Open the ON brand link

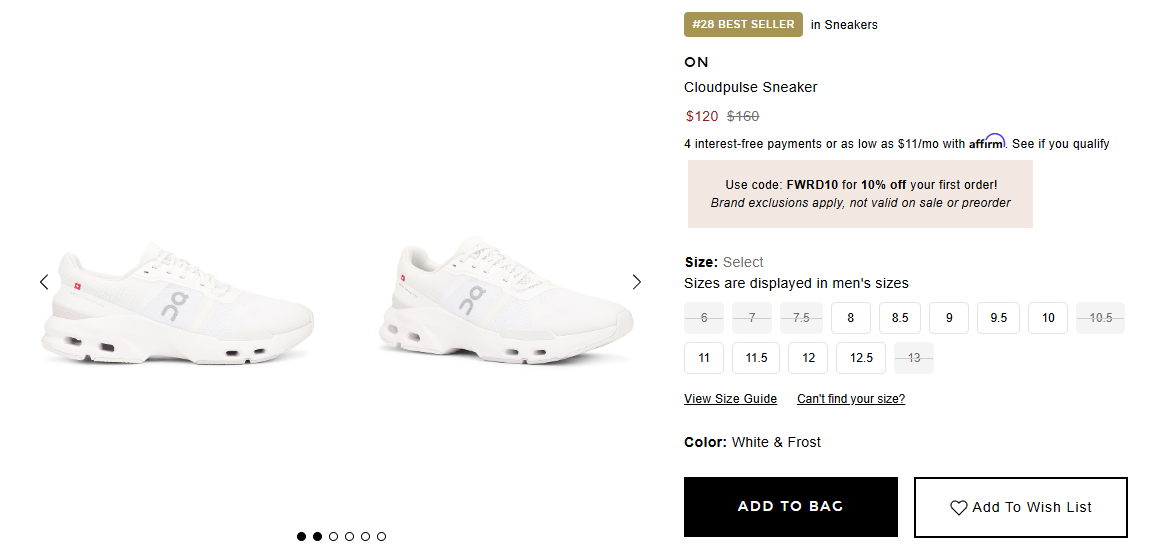point(696,62)
